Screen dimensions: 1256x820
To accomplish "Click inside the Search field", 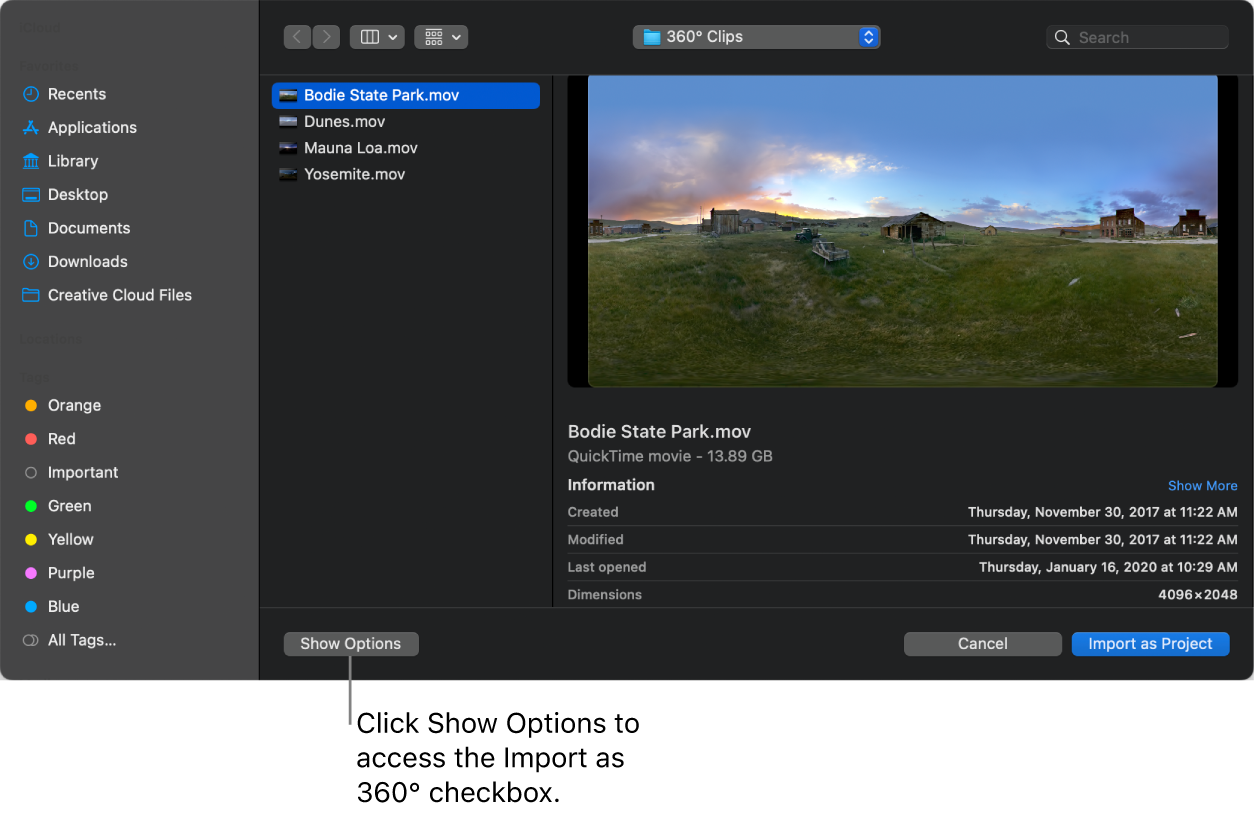I will coord(1137,36).
